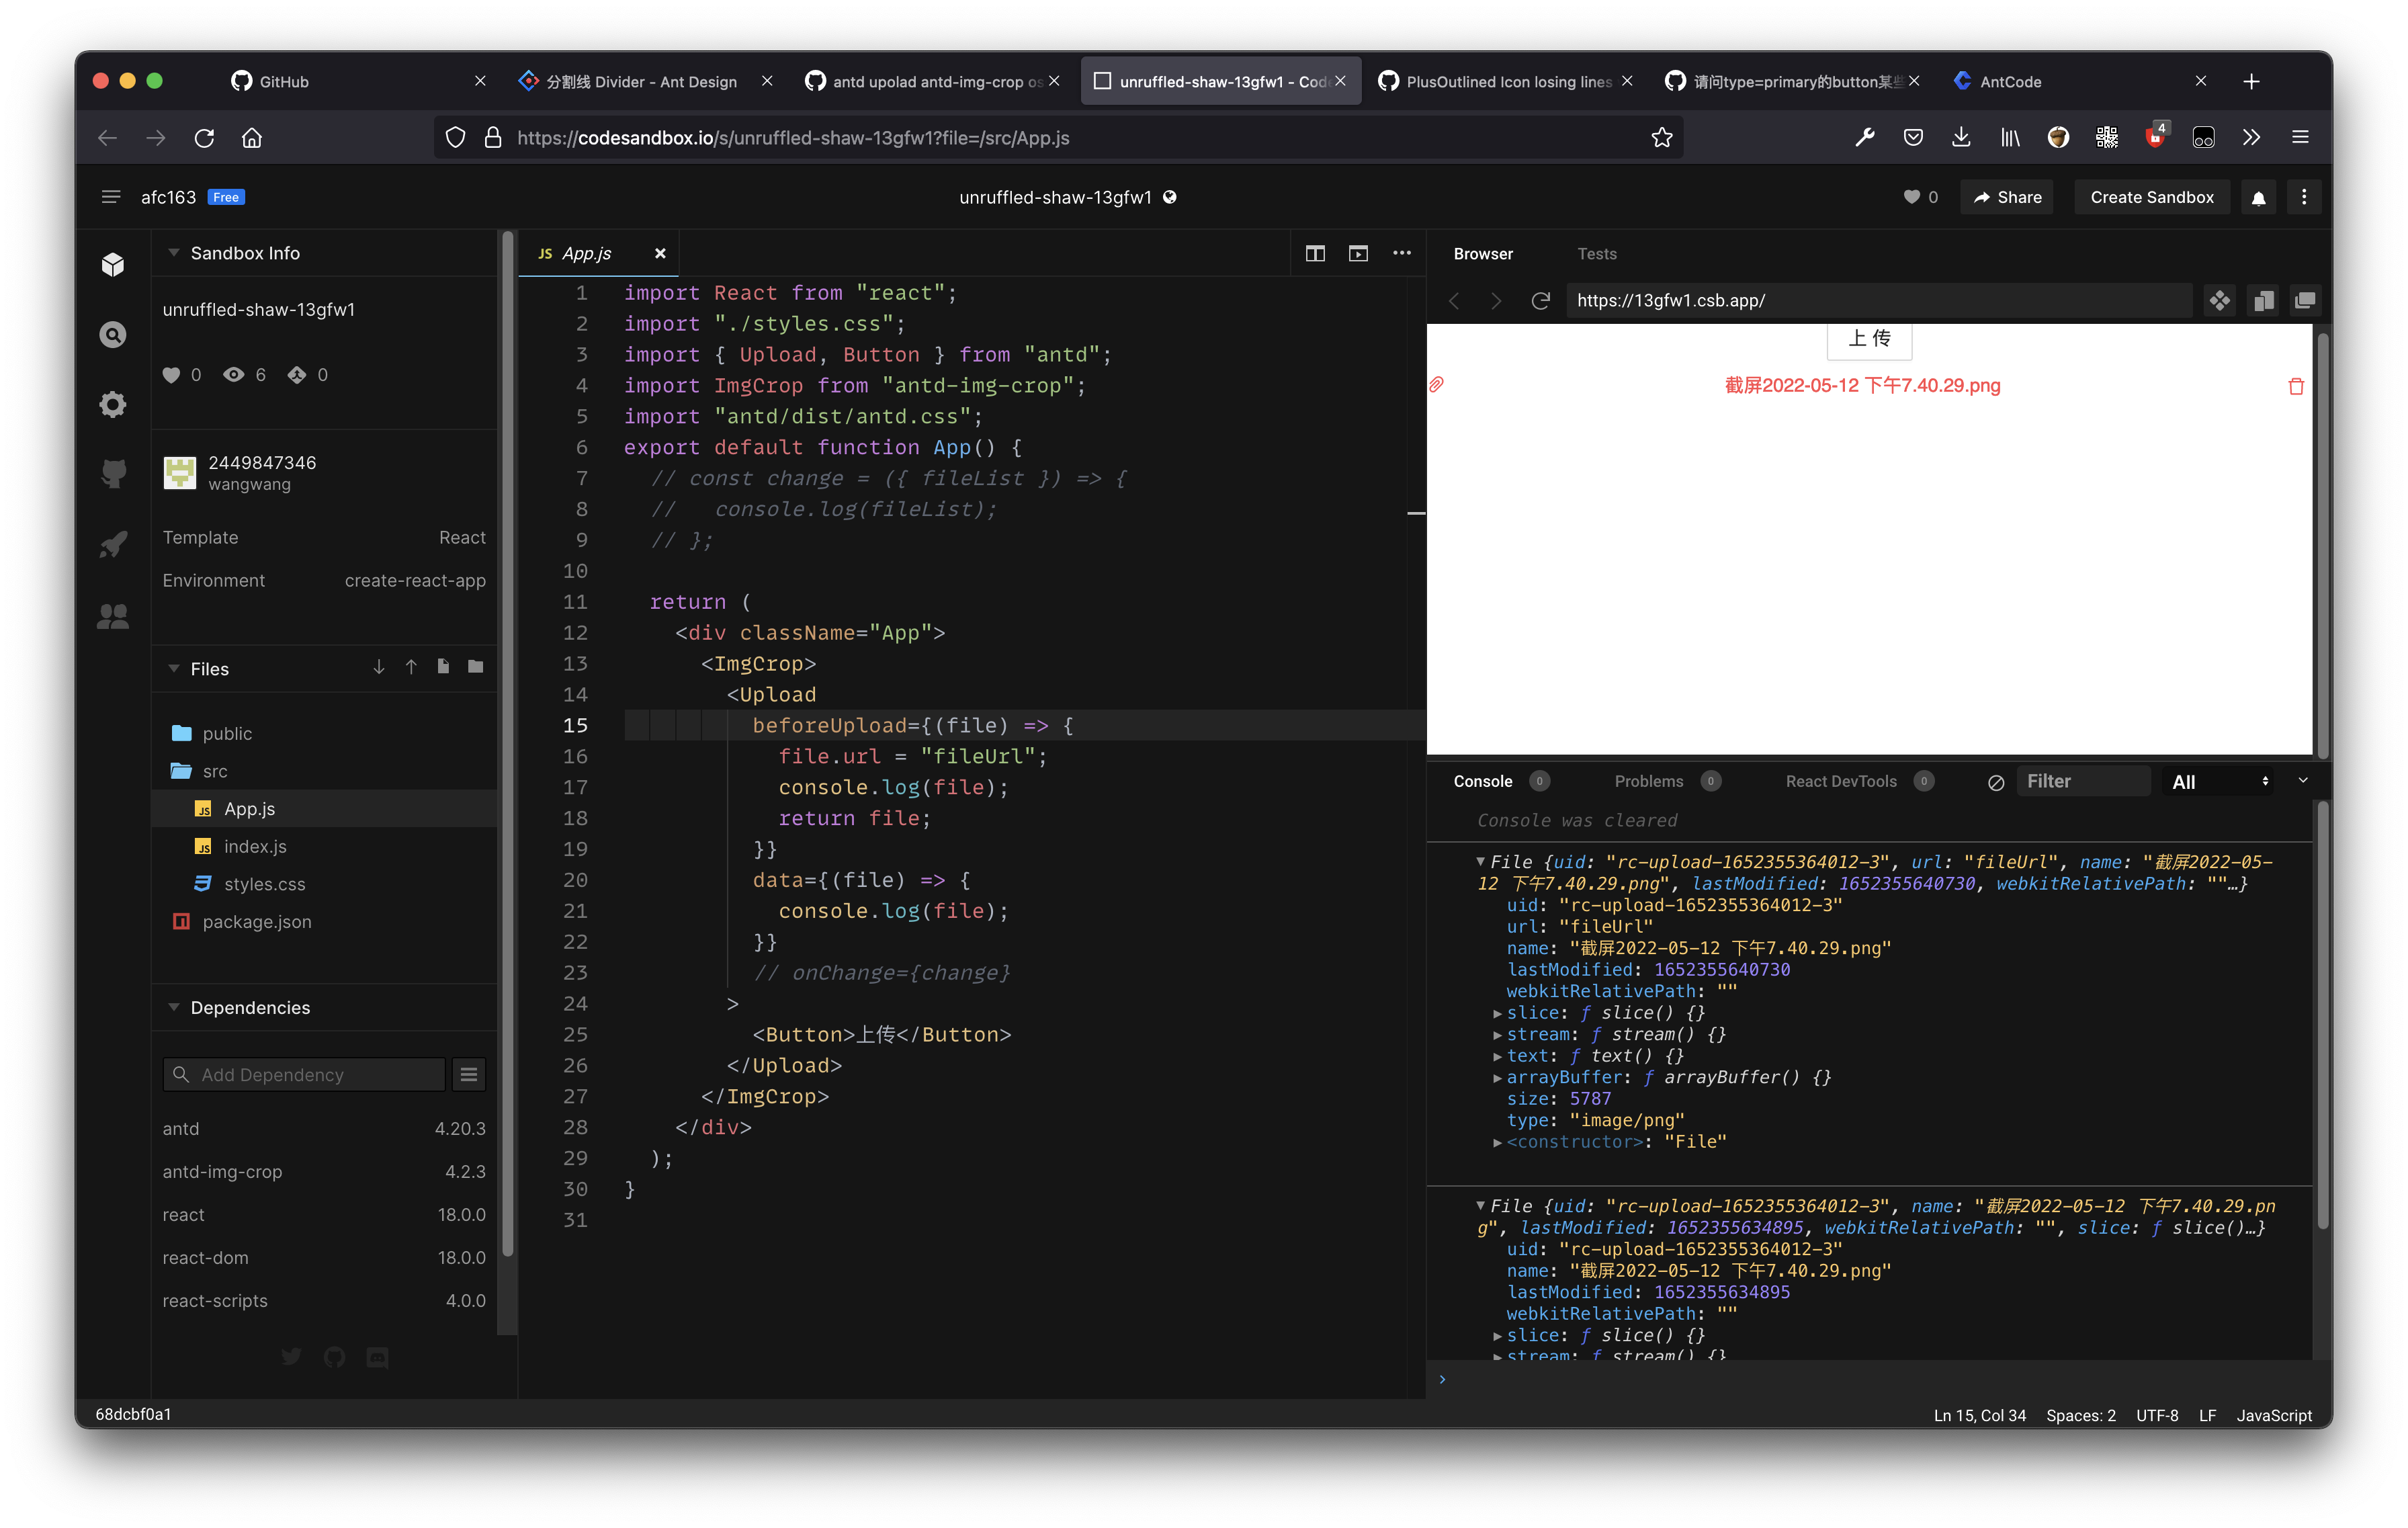
Task: Click the clear console icon
Action: tap(1995, 782)
